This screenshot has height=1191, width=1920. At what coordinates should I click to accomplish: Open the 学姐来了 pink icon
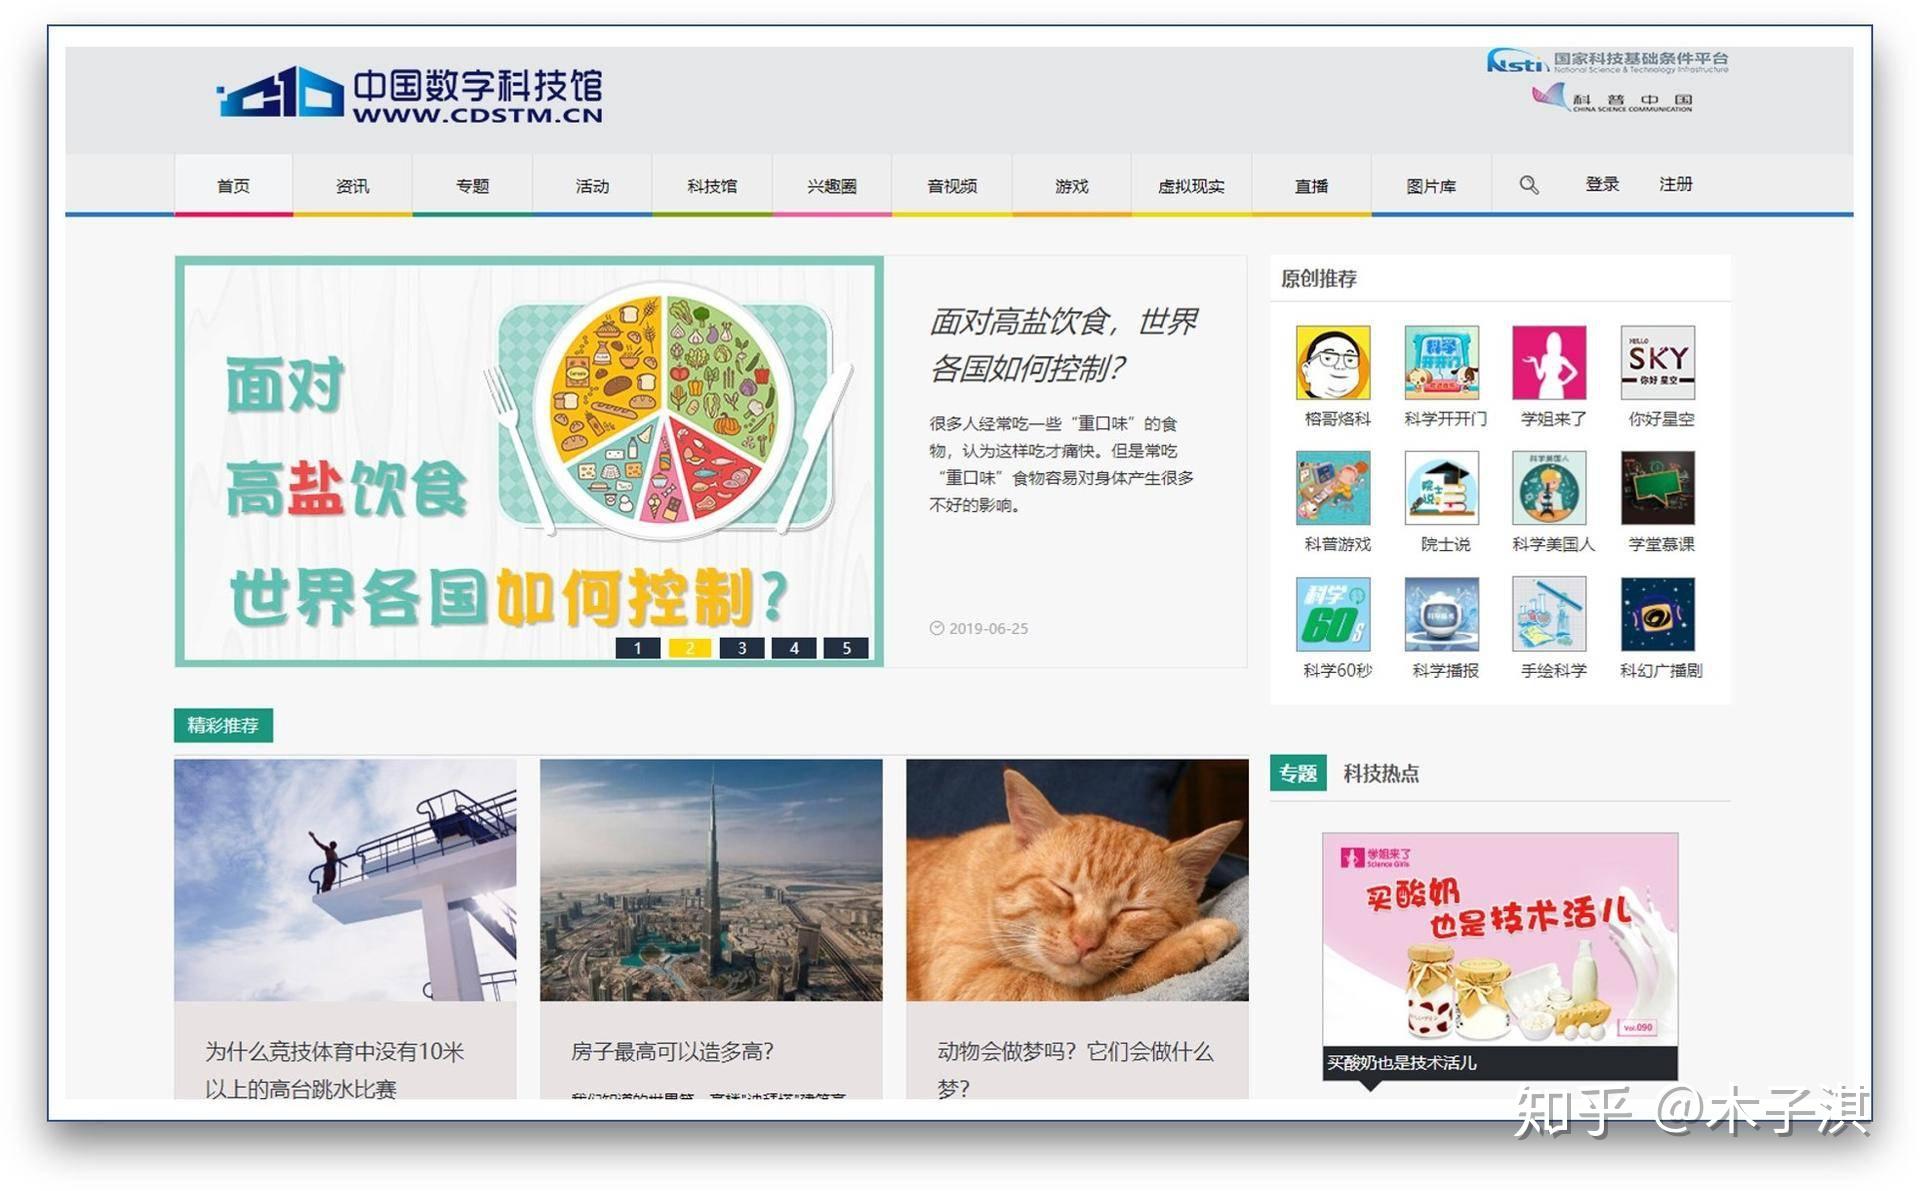[1549, 363]
